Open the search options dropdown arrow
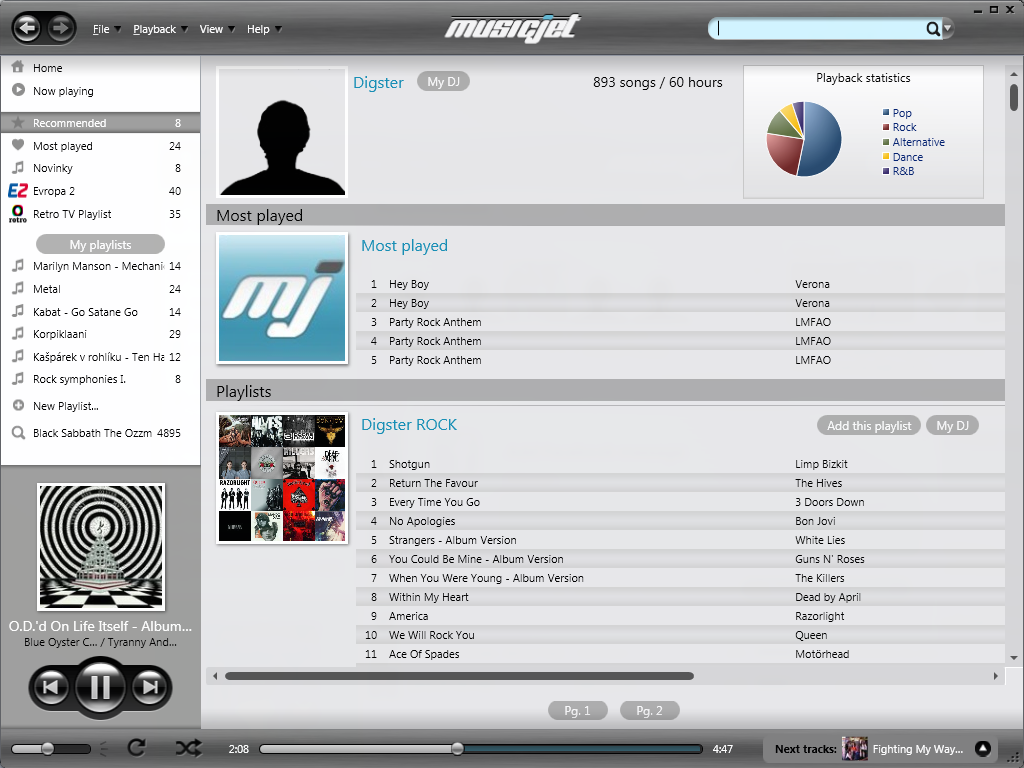The height and width of the screenshot is (768, 1024). [948, 29]
